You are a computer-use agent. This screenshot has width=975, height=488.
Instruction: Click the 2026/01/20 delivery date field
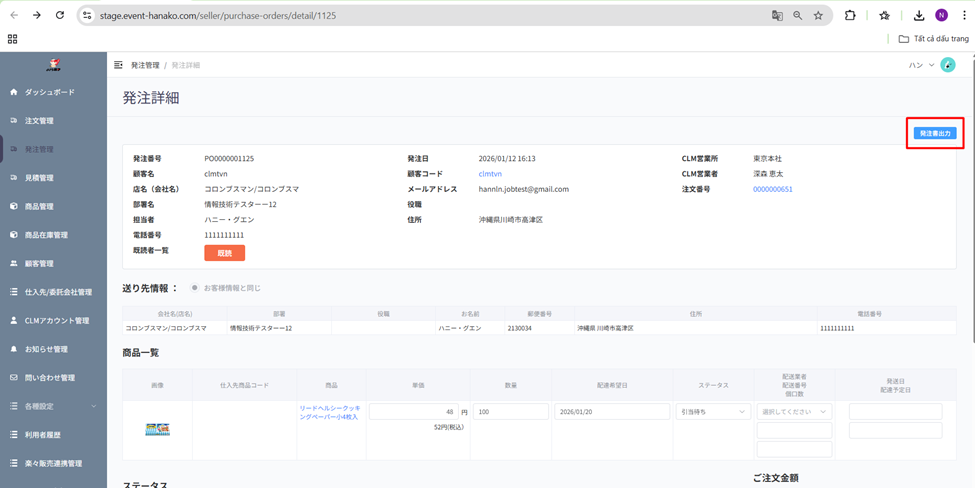tap(611, 412)
